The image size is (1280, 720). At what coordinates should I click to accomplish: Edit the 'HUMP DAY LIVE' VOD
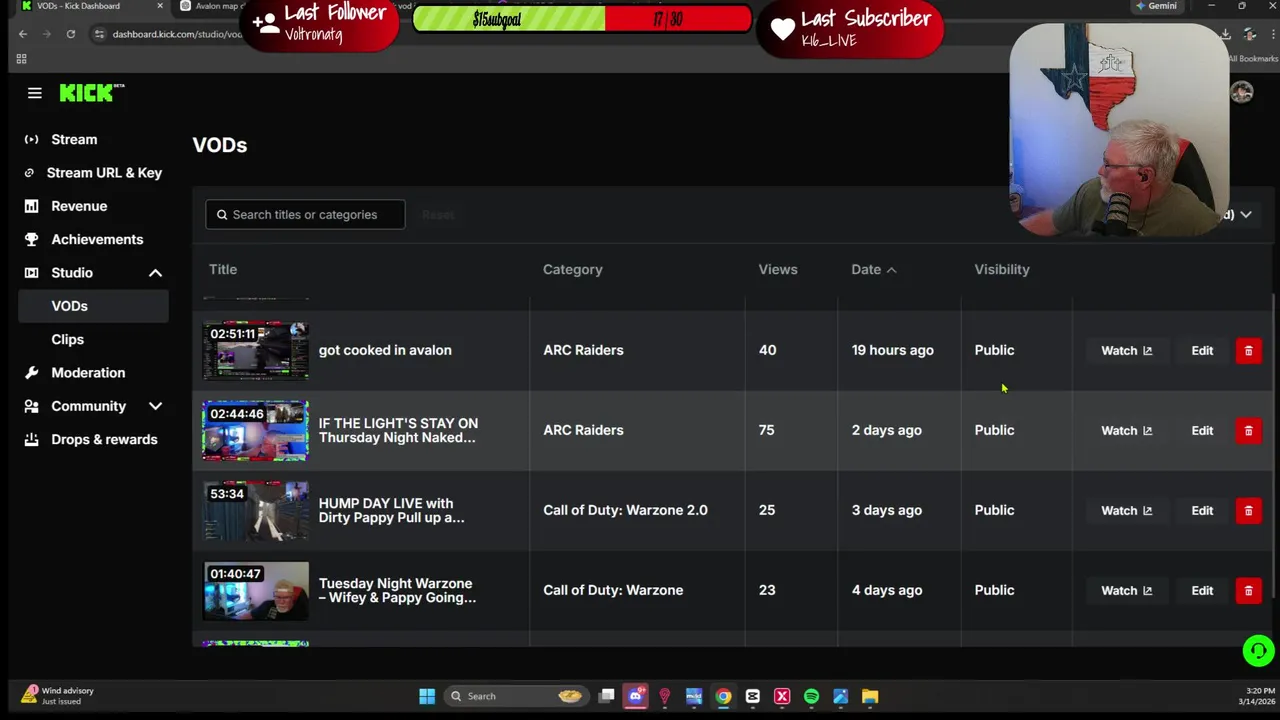(1202, 510)
